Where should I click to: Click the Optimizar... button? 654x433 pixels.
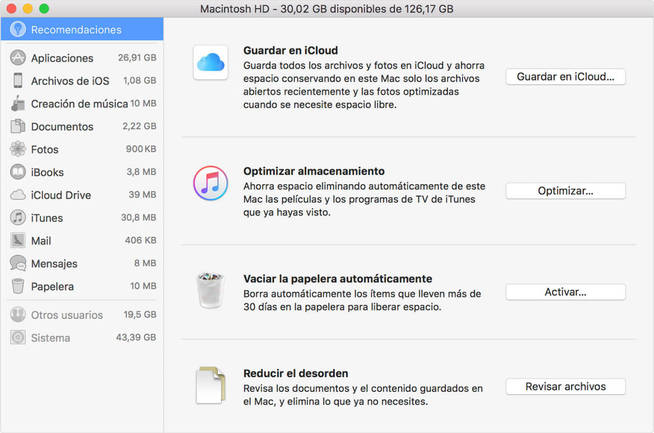pos(566,191)
